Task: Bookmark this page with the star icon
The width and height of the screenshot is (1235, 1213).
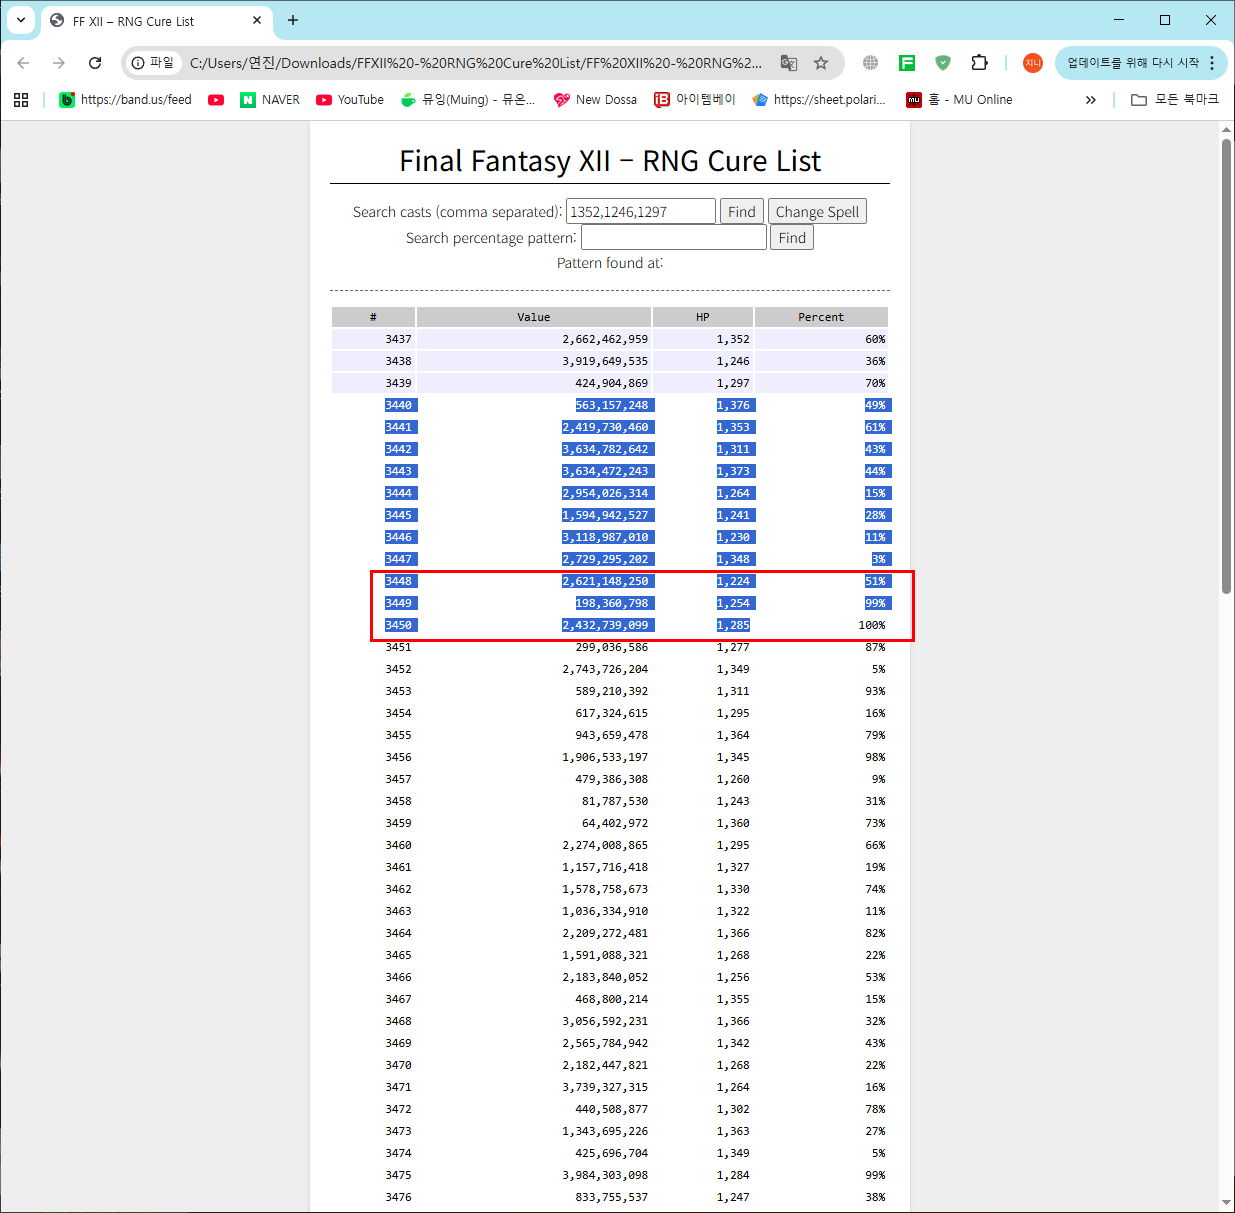Action: pos(821,63)
